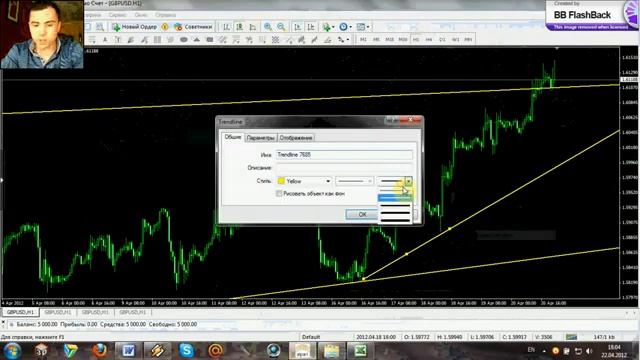Select the text 'A' drawing tool
Image resolution: width=640 pixels, height=360 pixels.
[x=105, y=40]
